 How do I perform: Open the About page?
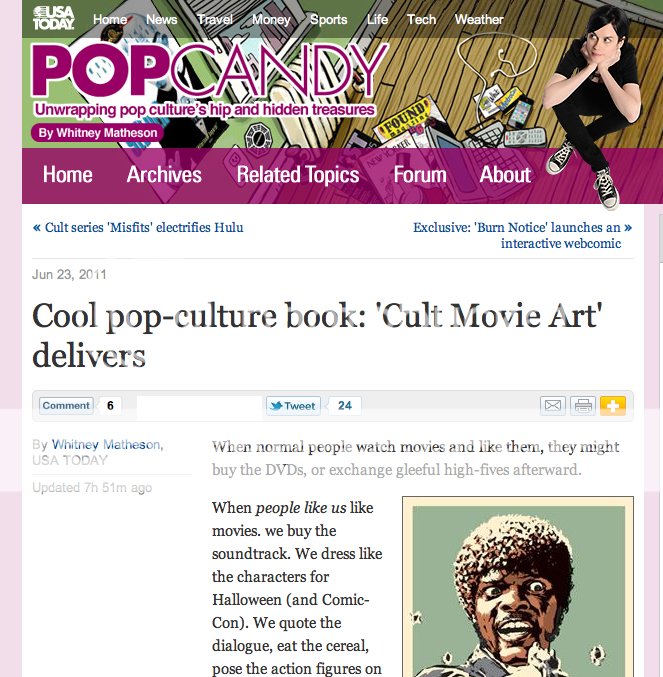[x=505, y=175]
